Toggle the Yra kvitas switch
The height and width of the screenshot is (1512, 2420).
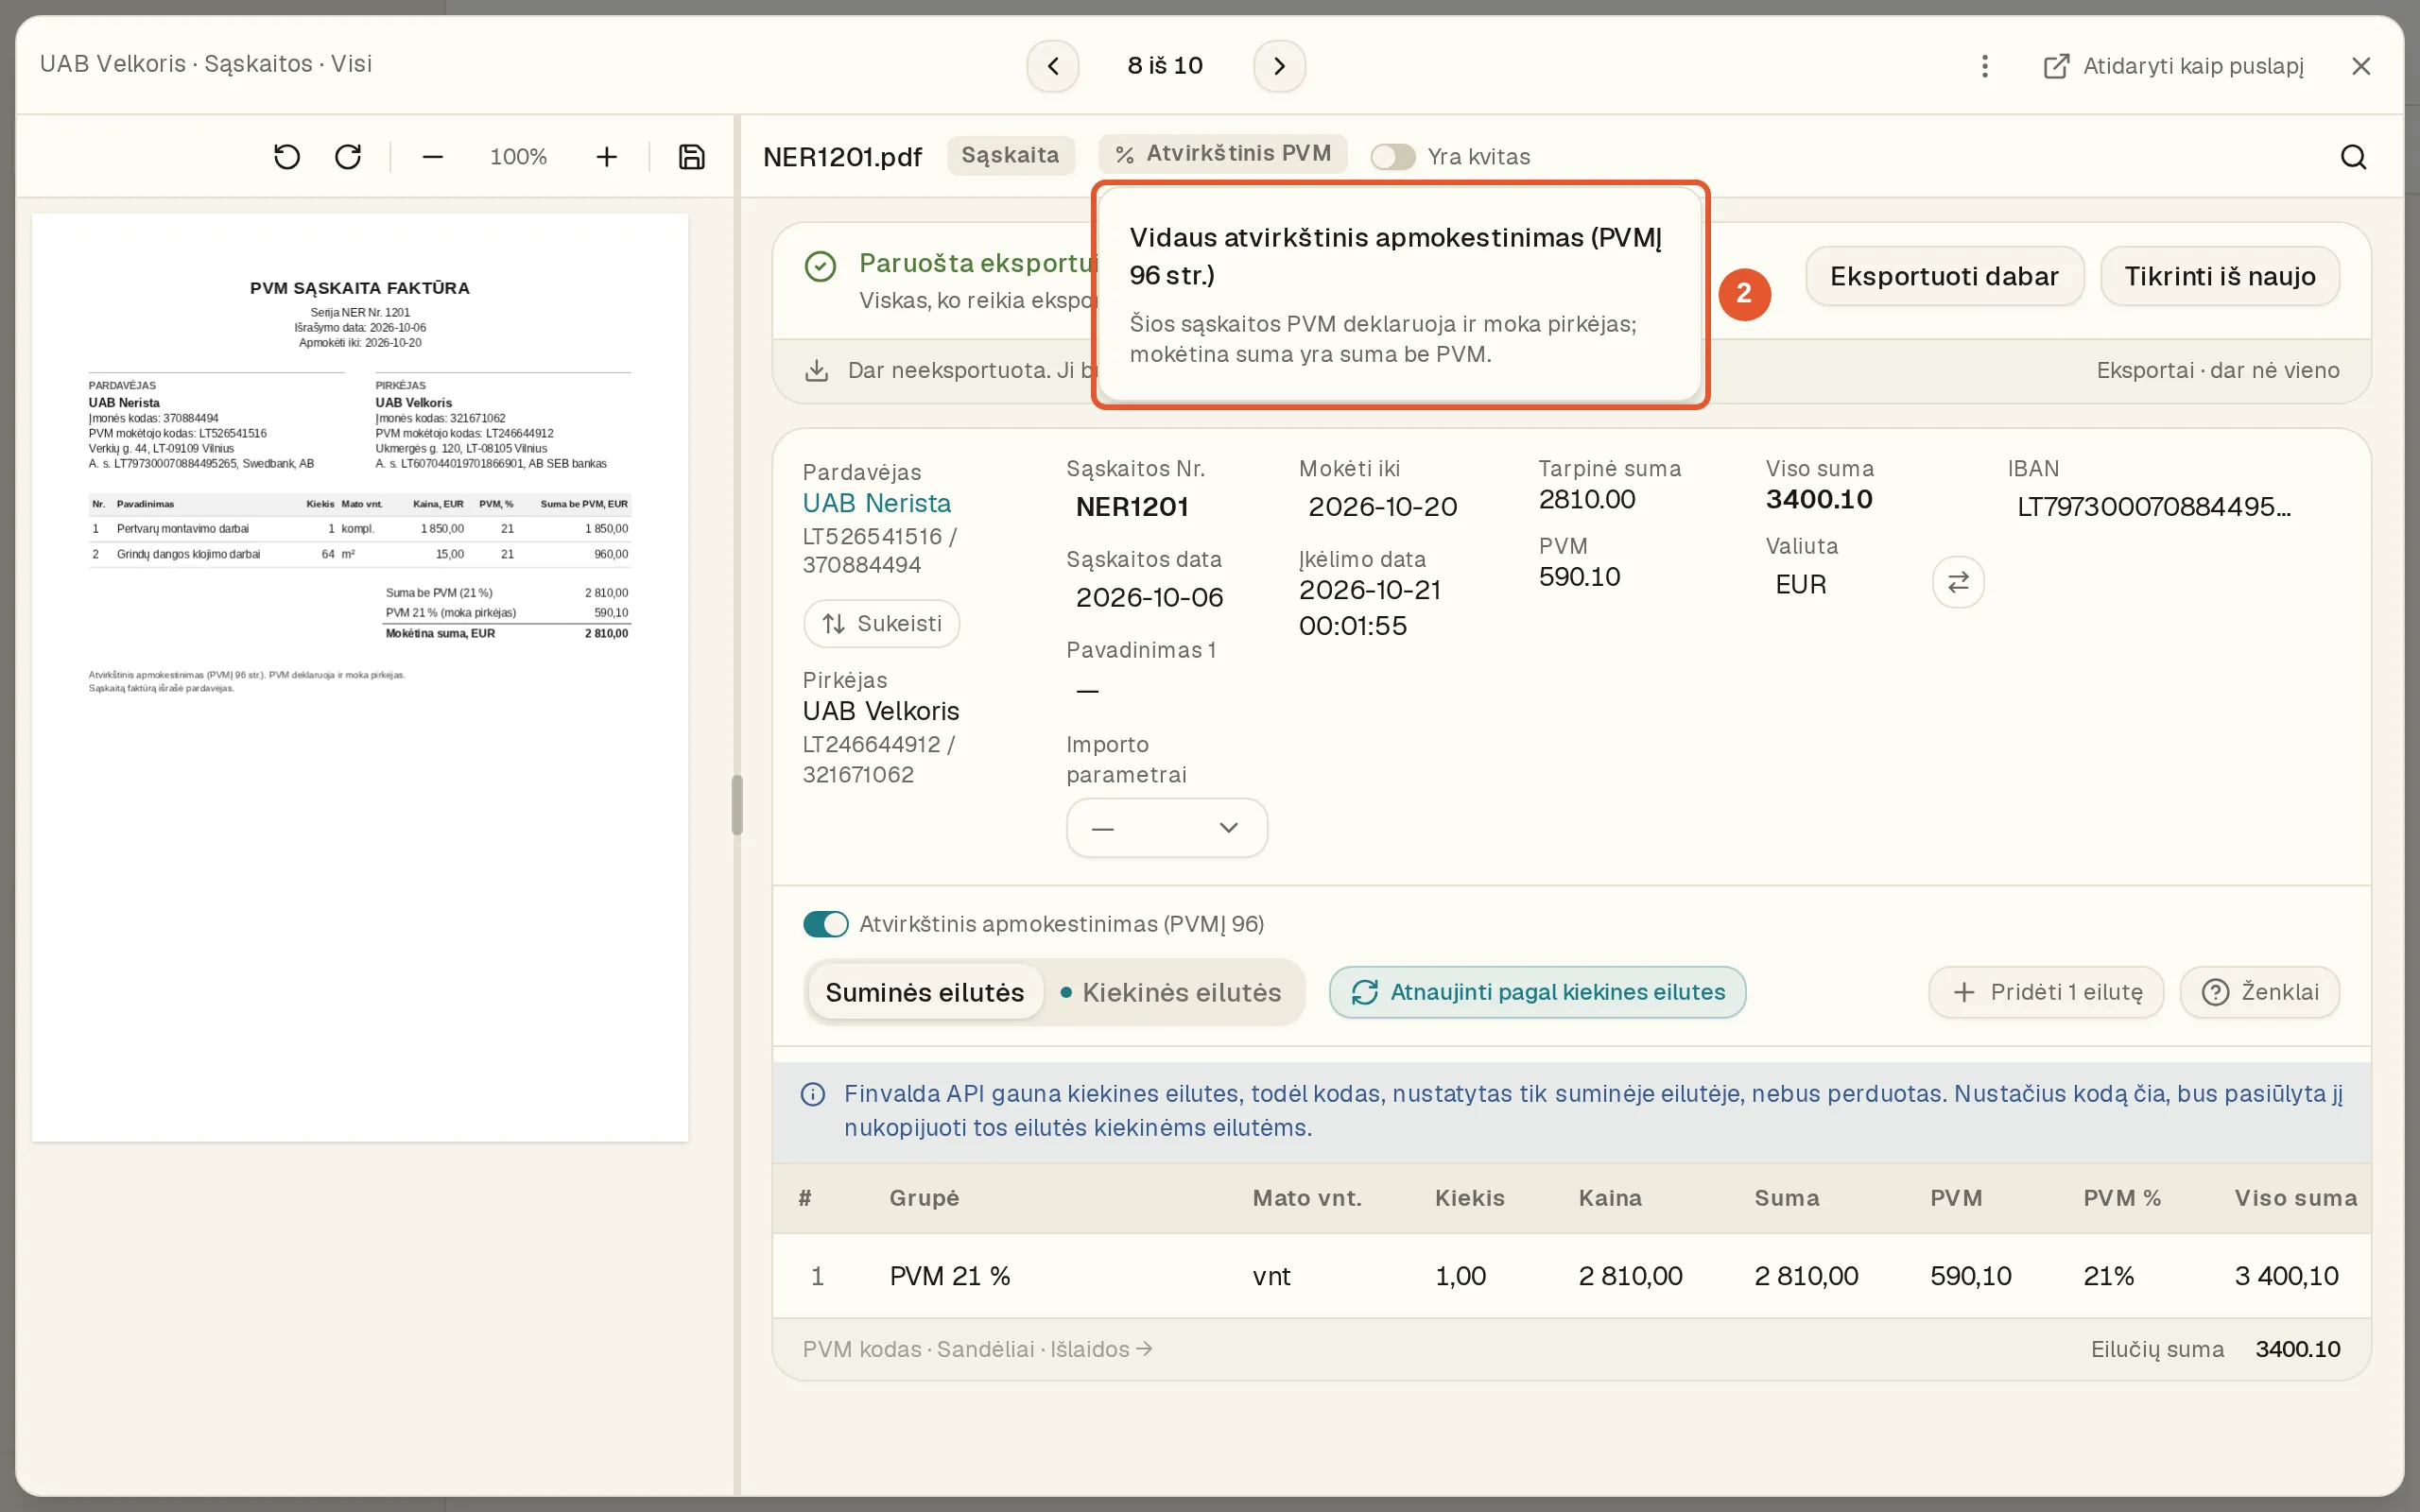[1392, 157]
